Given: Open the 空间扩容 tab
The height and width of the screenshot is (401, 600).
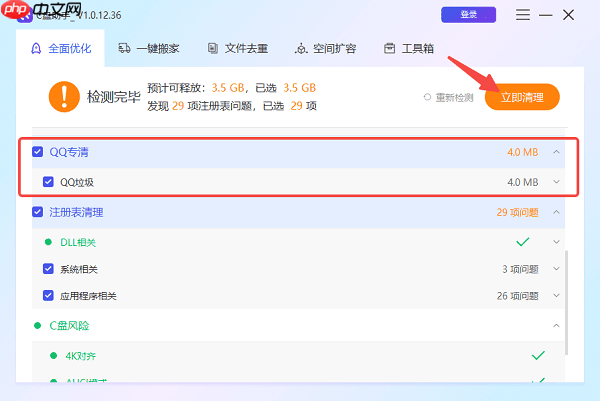Looking at the screenshot, I should (326, 49).
